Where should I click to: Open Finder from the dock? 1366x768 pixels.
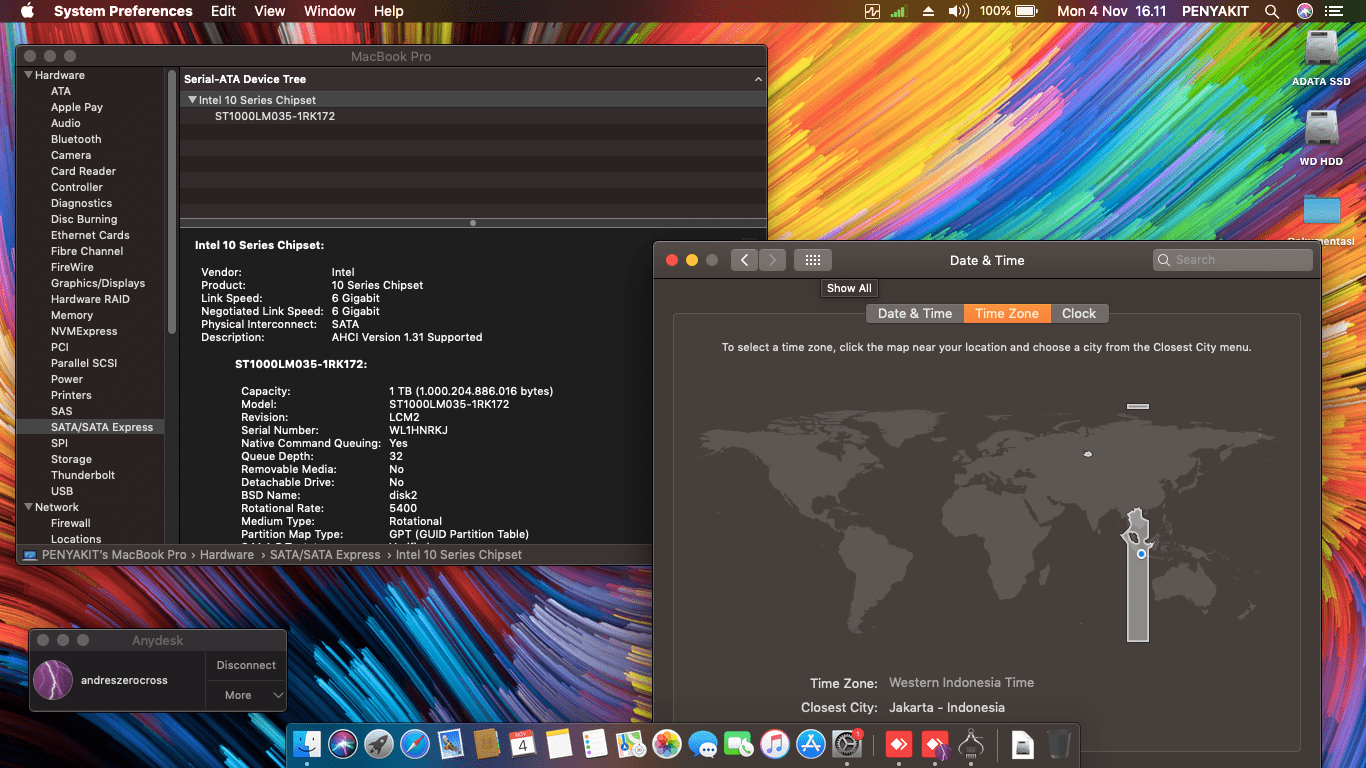pyautogui.click(x=307, y=744)
